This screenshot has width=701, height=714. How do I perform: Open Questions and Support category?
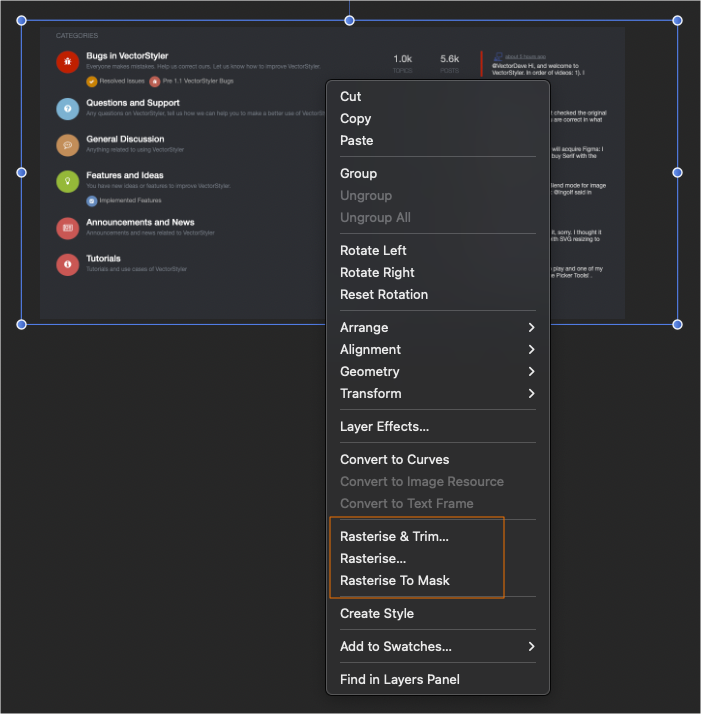point(133,103)
